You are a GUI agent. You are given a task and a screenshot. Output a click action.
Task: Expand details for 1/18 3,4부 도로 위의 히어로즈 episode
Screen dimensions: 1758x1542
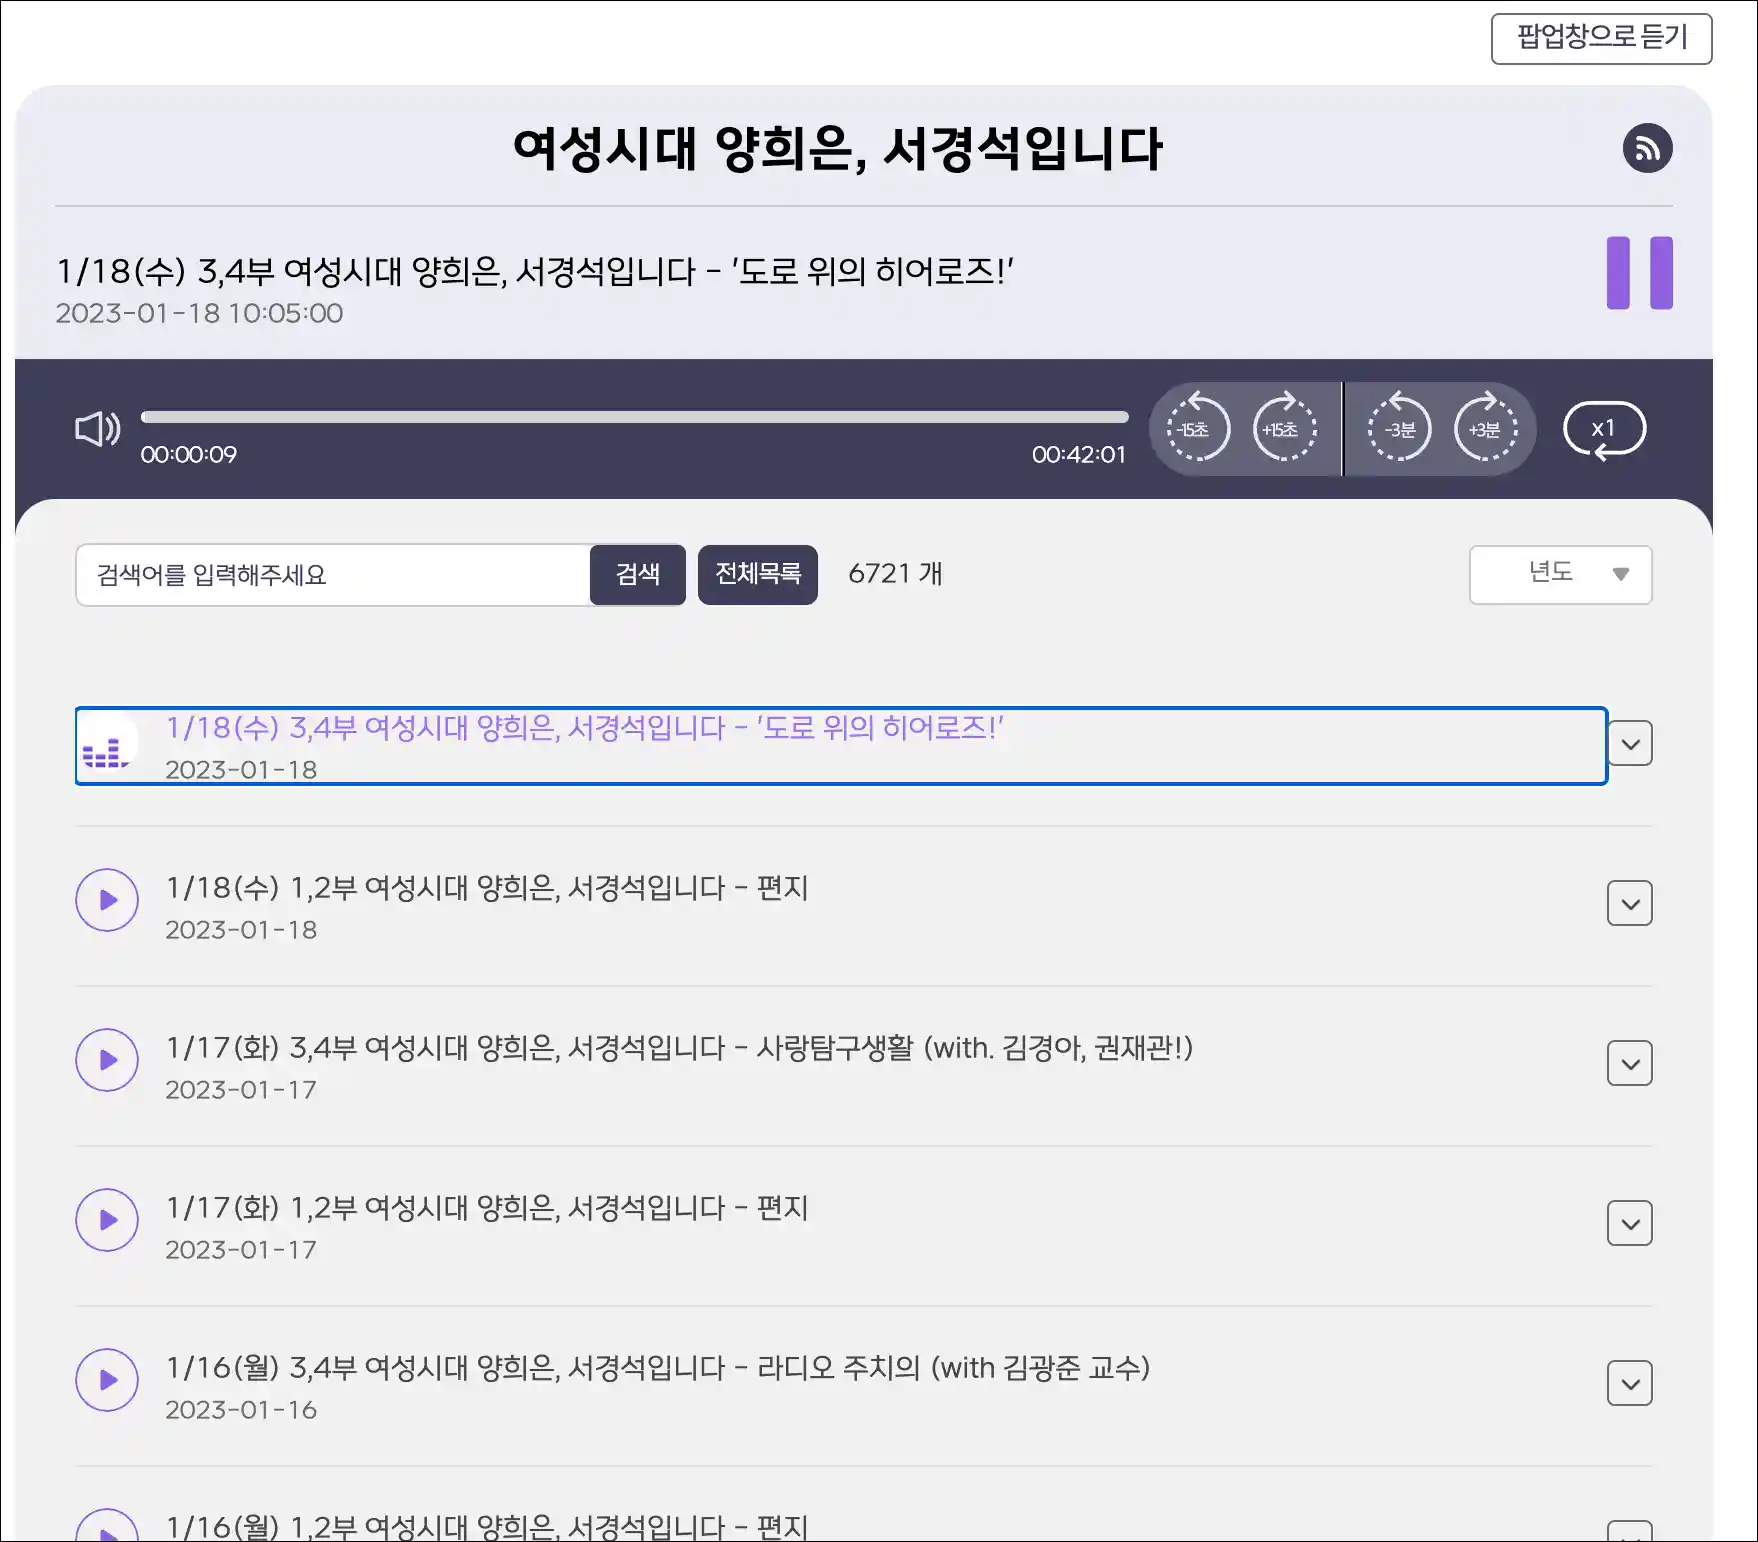[1629, 743]
